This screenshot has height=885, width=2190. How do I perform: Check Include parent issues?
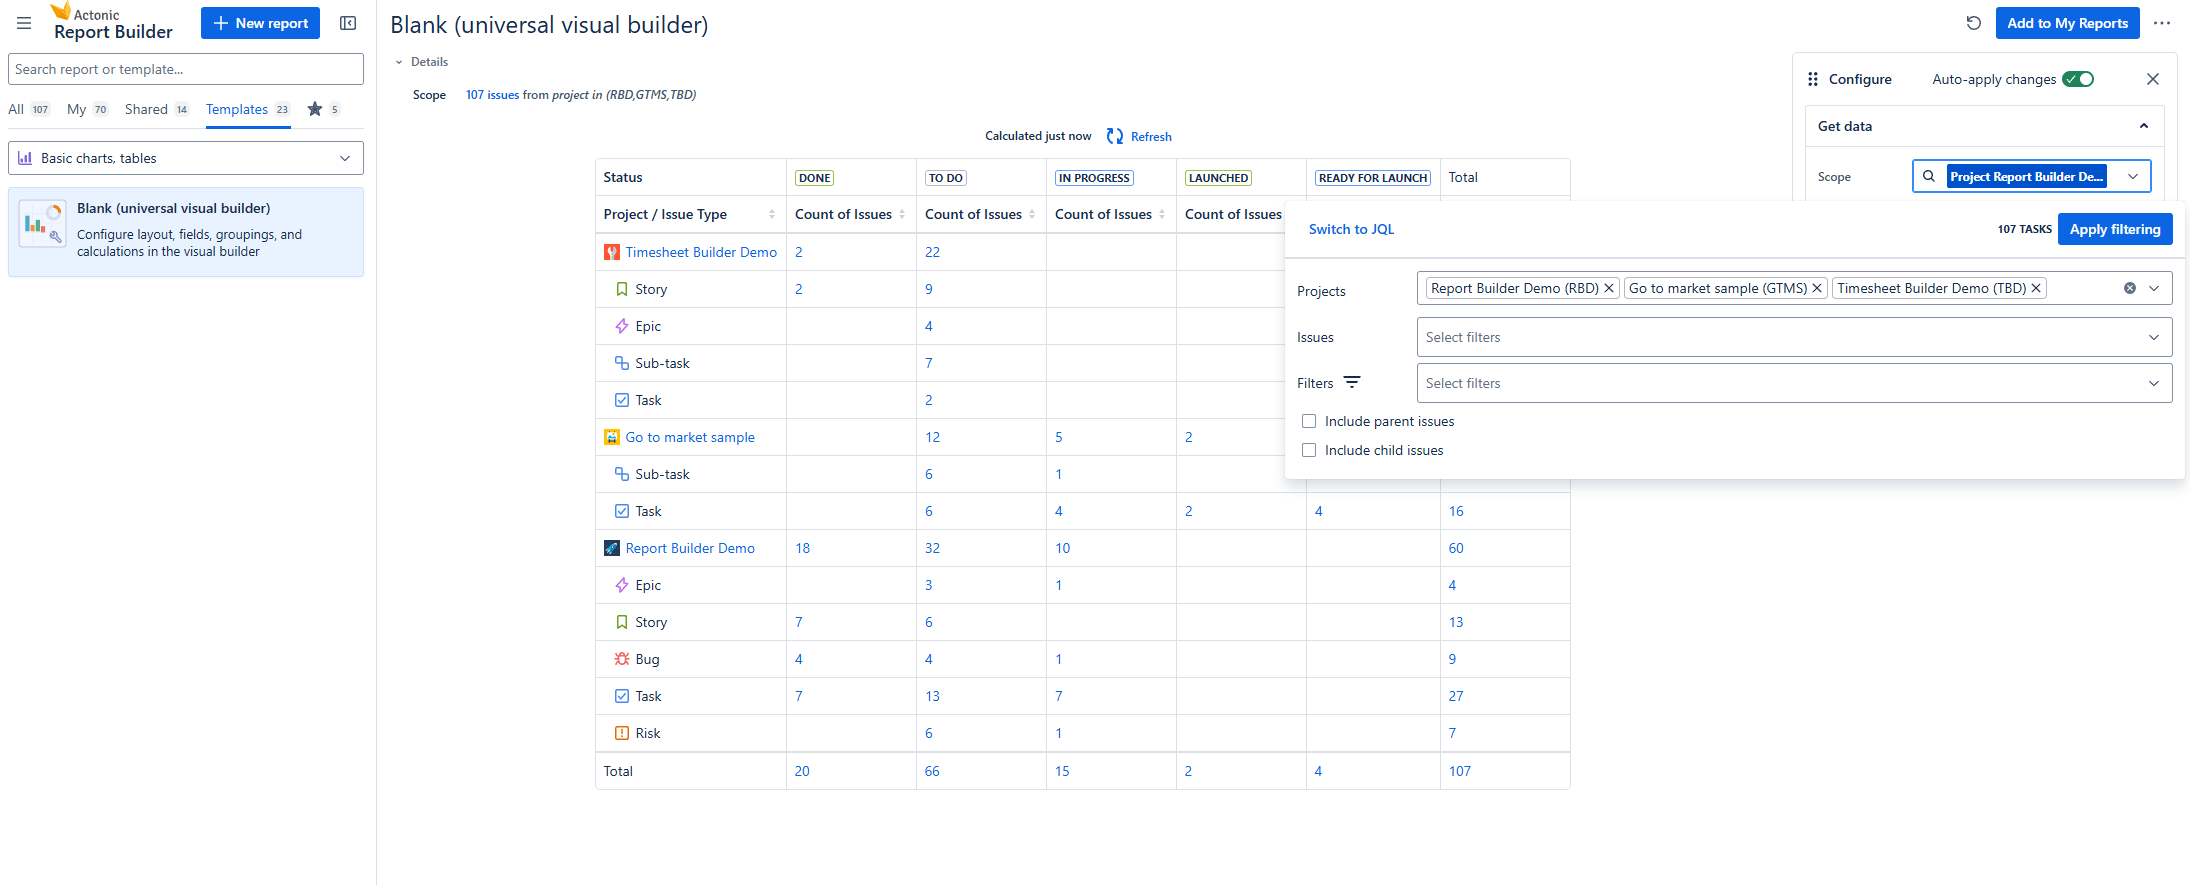(1309, 421)
